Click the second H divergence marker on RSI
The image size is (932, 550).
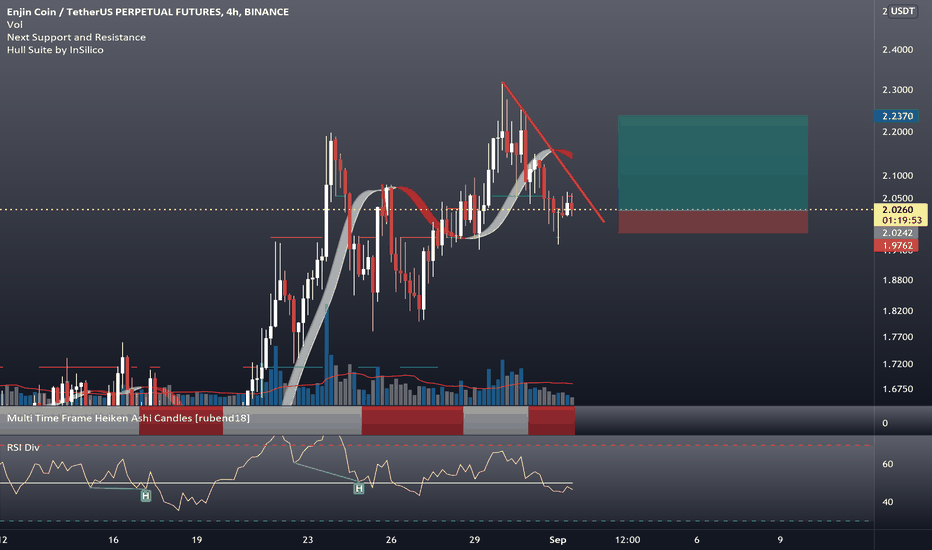[x=358, y=489]
